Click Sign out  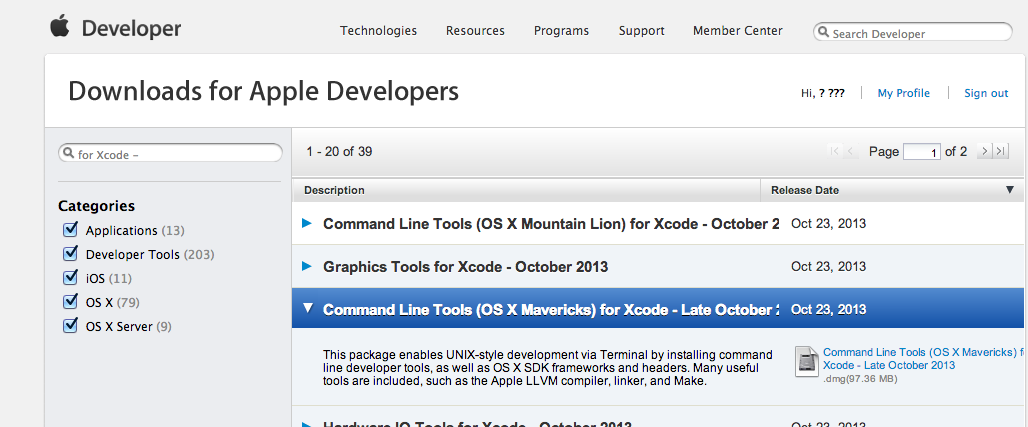point(986,93)
